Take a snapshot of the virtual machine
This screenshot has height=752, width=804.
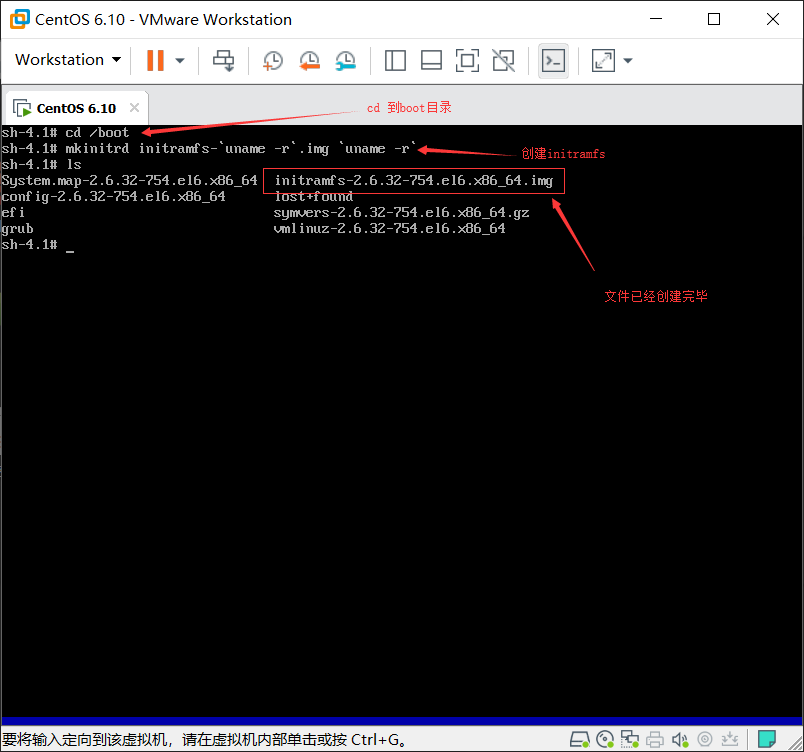click(x=273, y=60)
